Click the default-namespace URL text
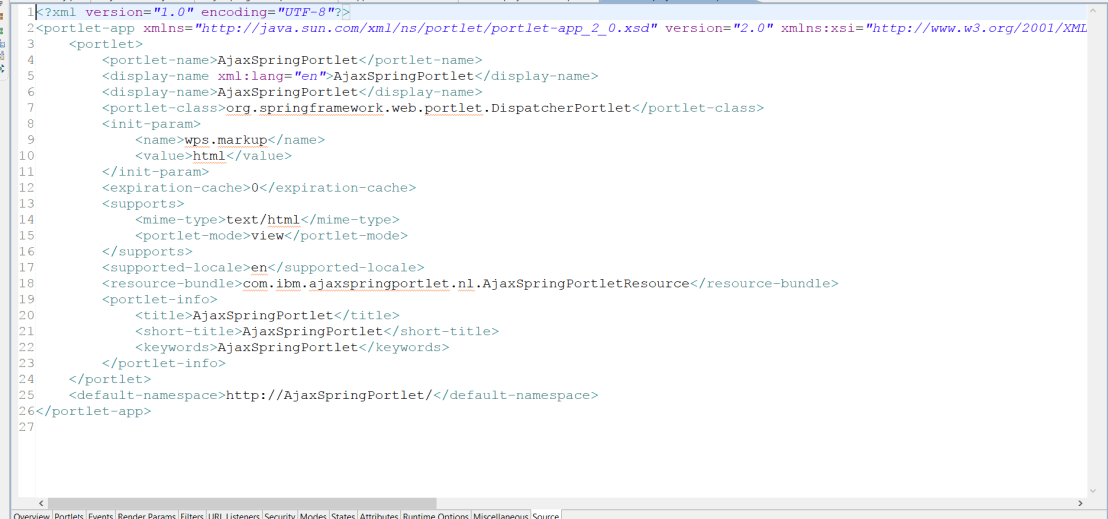Viewport: 1108px width, 519px height. point(329,396)
